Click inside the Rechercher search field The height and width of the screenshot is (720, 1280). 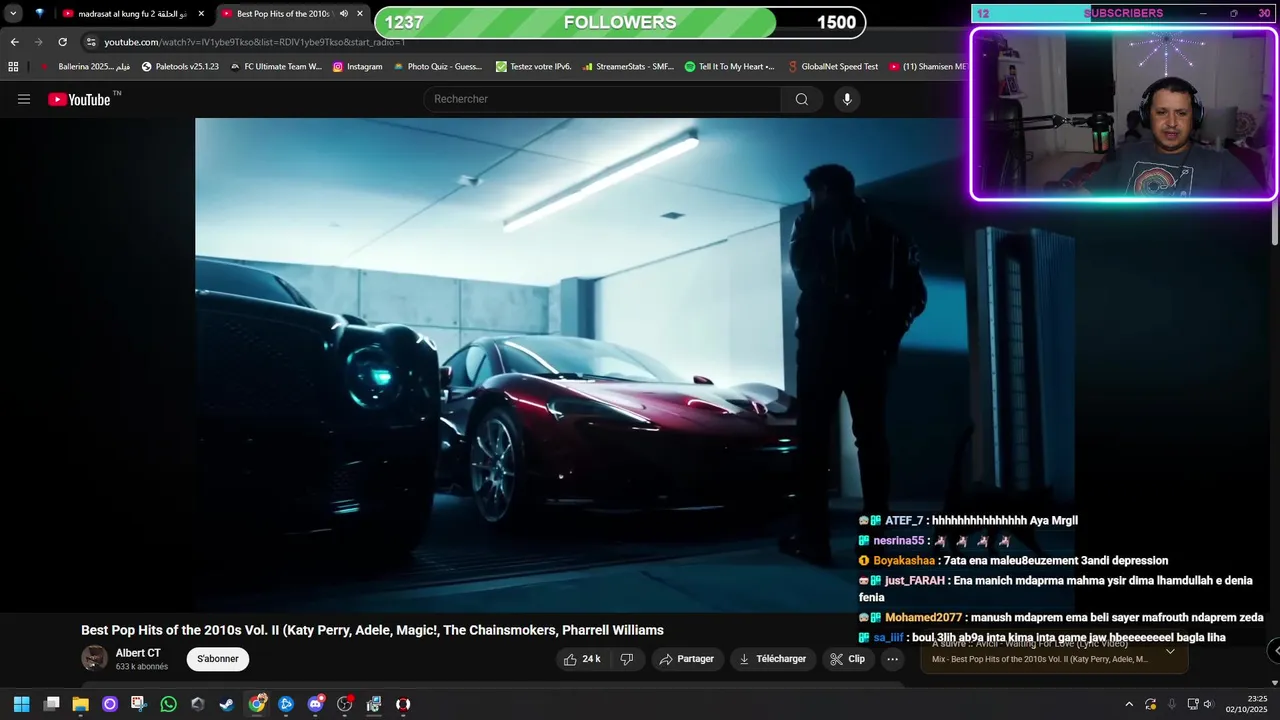click(x=603, y=99)
